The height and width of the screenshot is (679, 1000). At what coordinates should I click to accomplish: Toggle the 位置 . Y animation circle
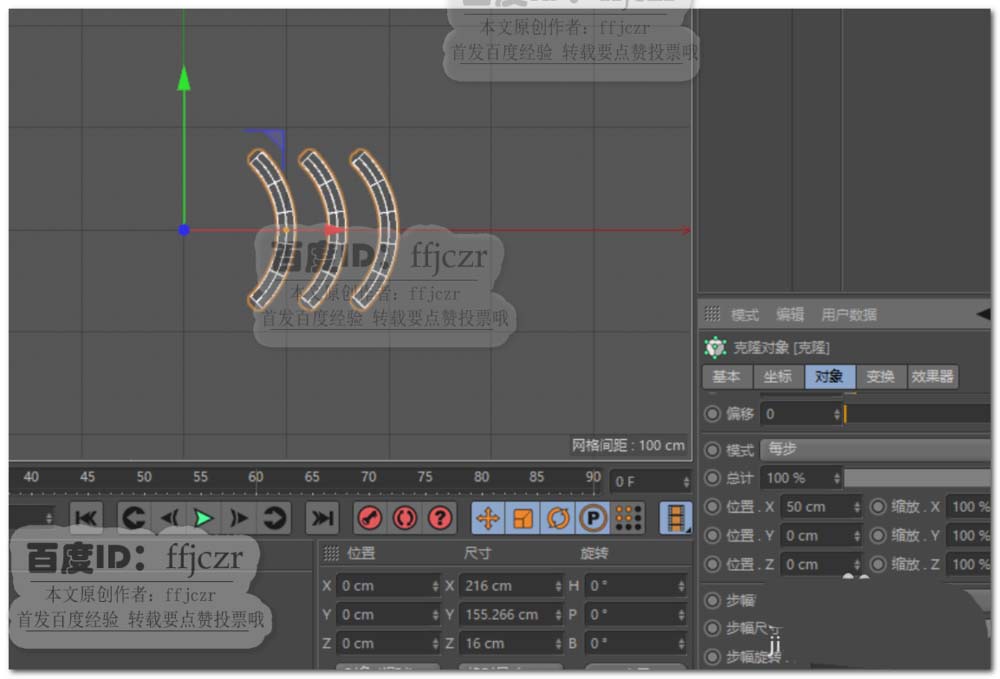712,536
